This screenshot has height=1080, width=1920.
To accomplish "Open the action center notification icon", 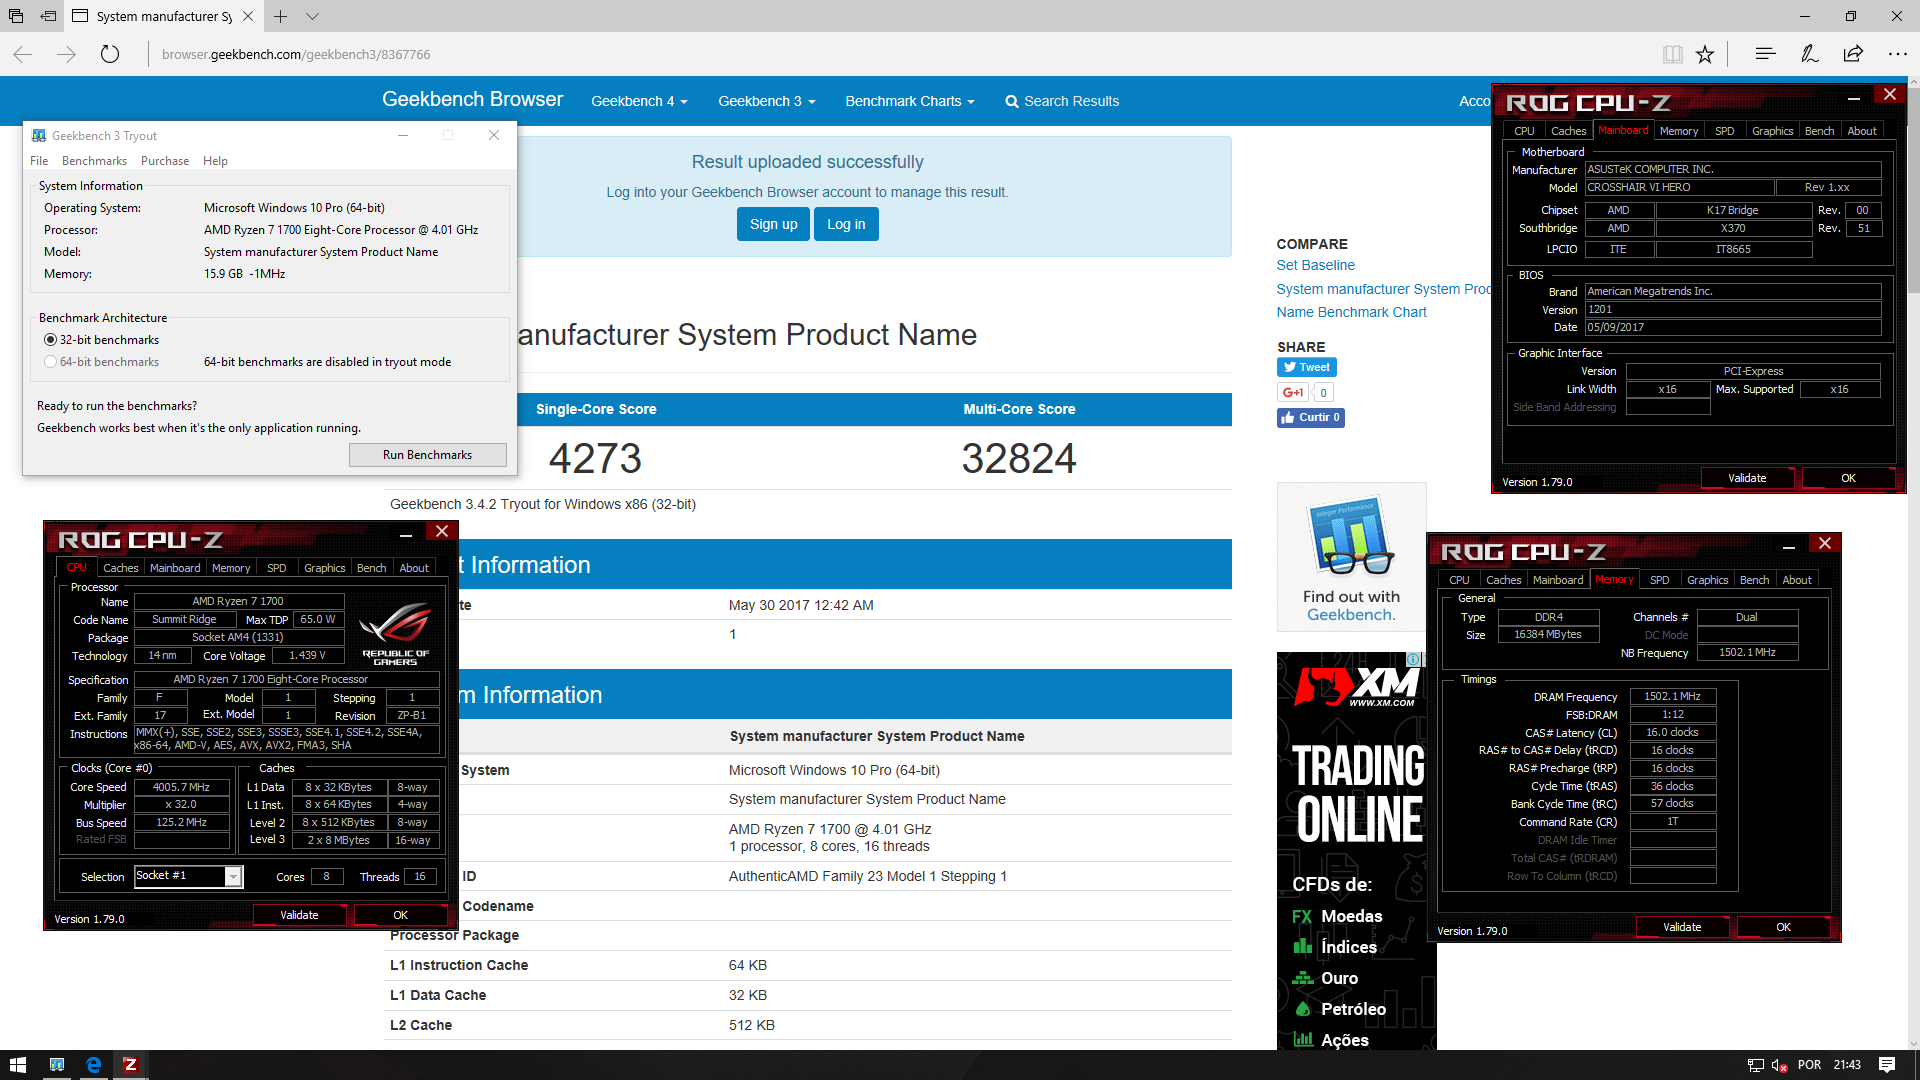I will tap(1887, 1065).
